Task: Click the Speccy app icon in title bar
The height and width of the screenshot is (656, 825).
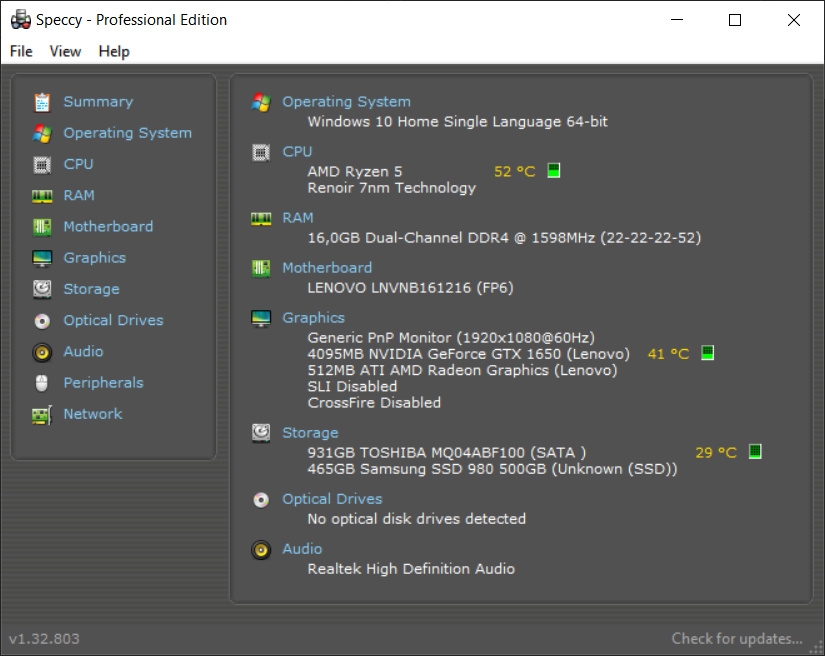Action: [x=21, y=20]
